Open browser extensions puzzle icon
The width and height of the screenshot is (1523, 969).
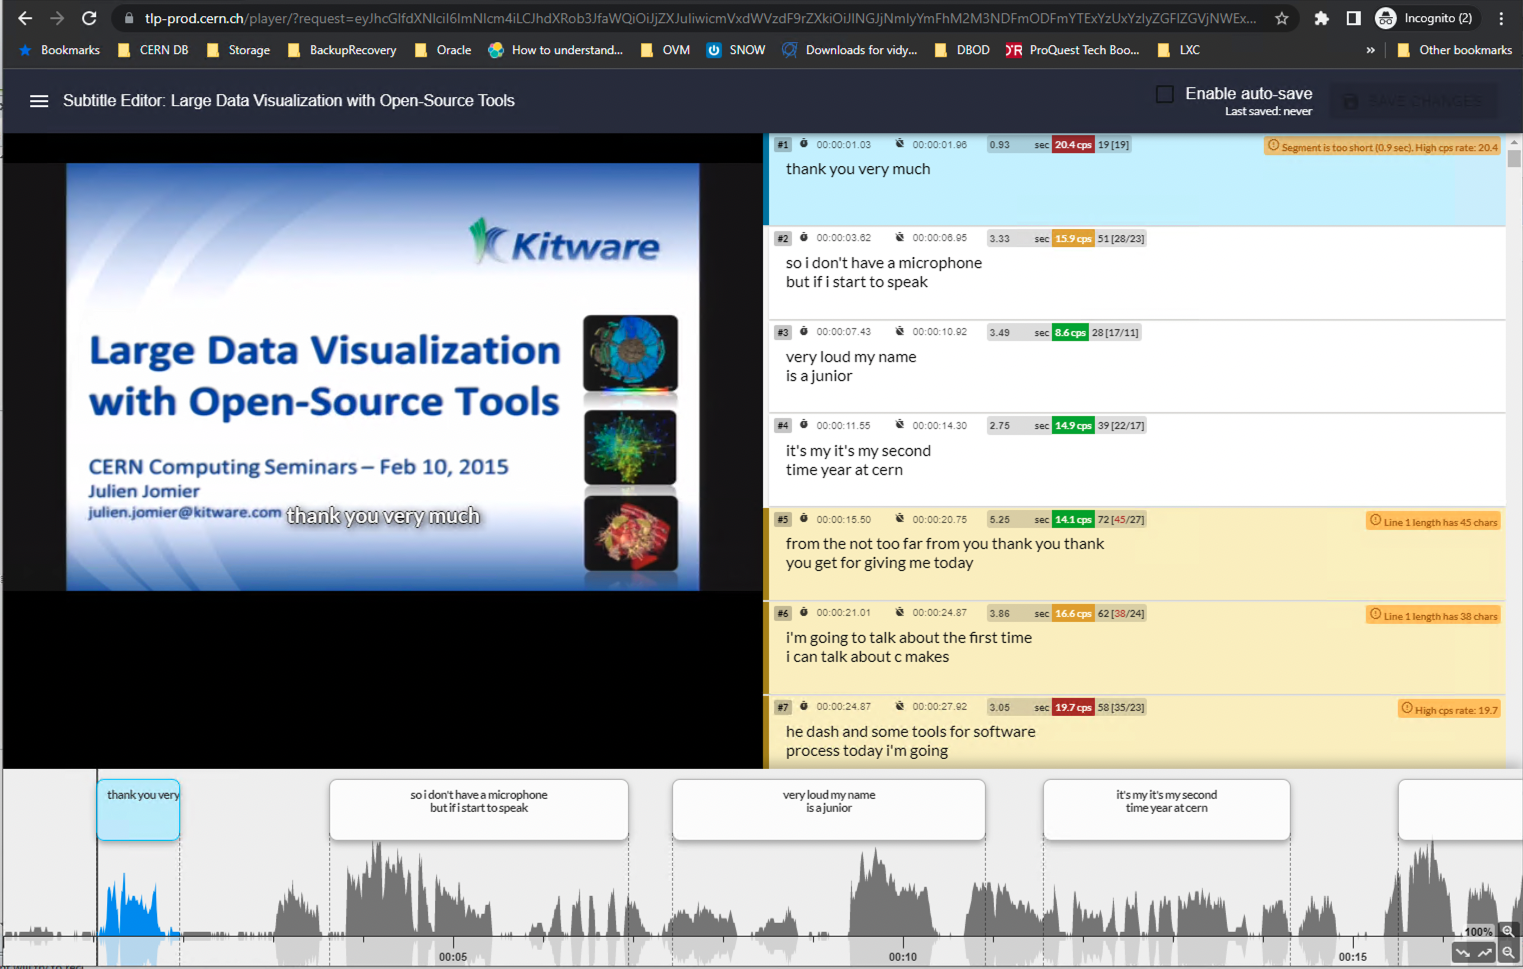coord(1321,18)
